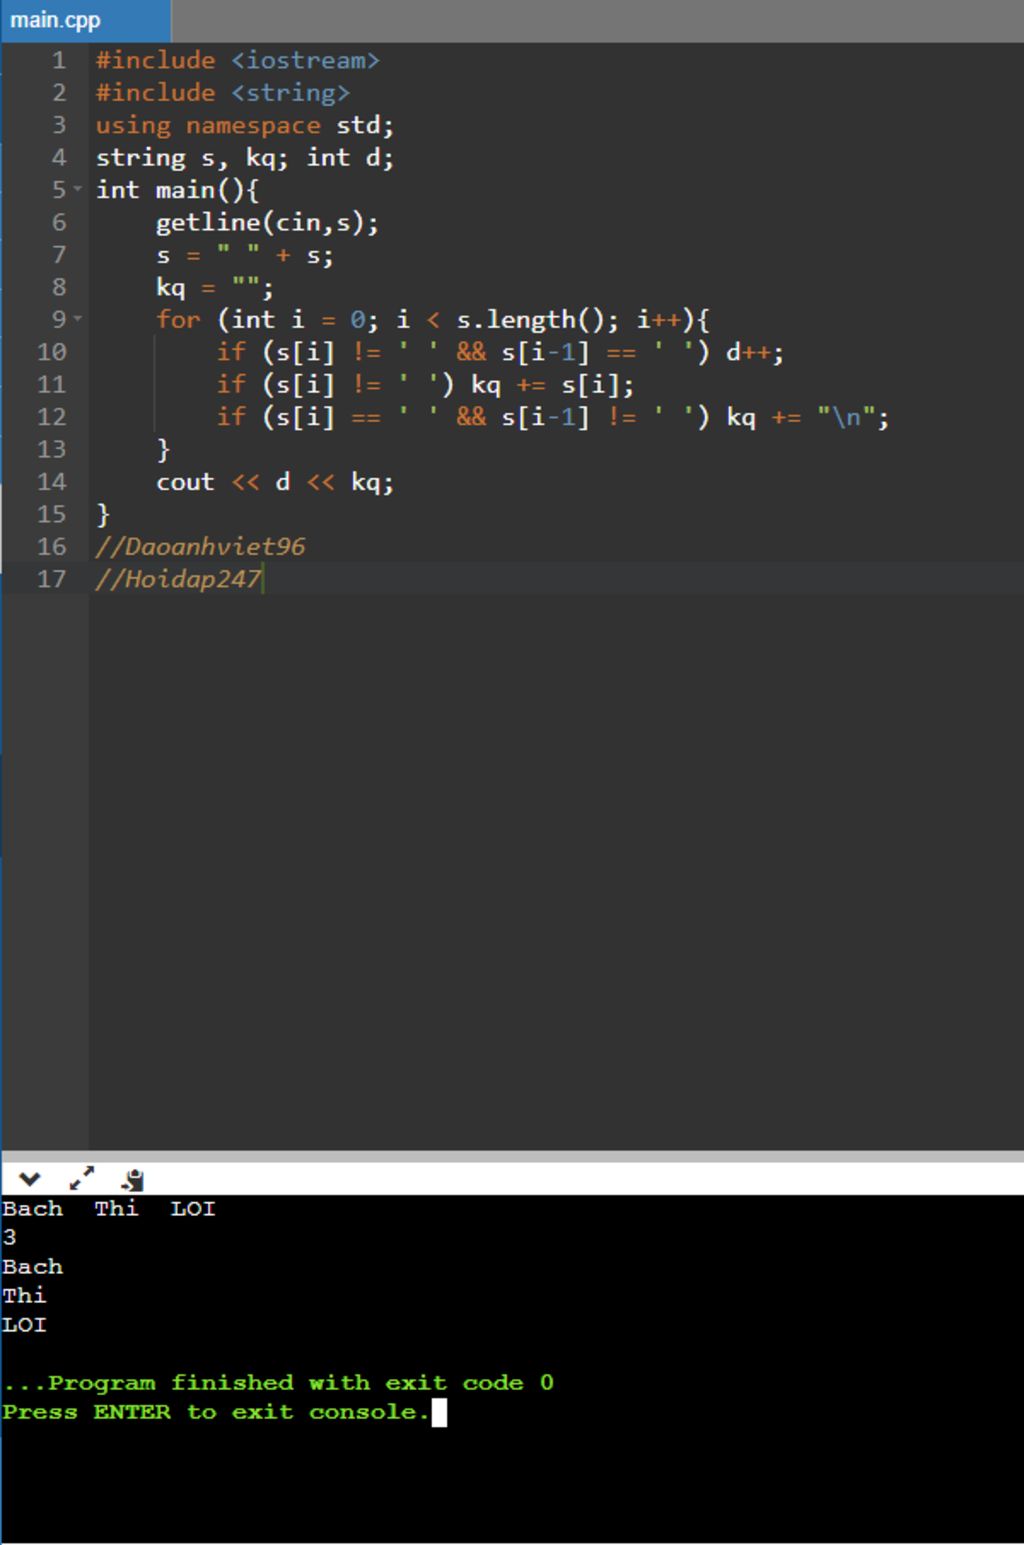Fold the main function at line 5
Screen dimensions: 1024x1545
pyautogui.click(x=77, y=190)
